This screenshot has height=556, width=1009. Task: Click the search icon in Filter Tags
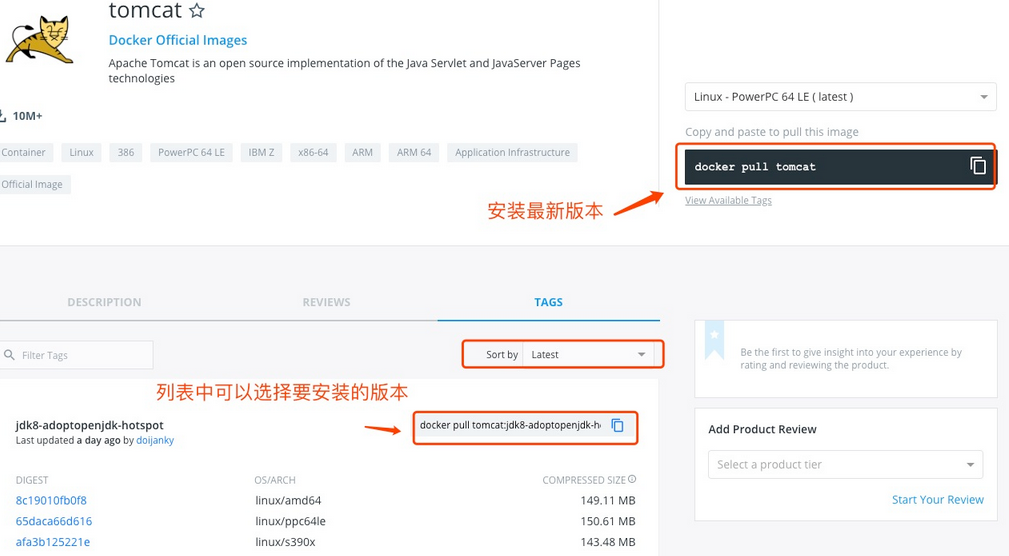click(x=10, y=355)
